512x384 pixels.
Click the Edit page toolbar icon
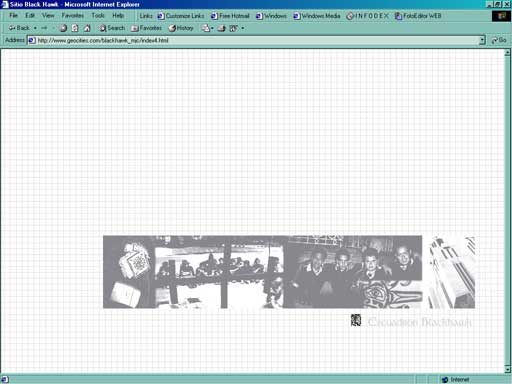(x=234, y=28)
